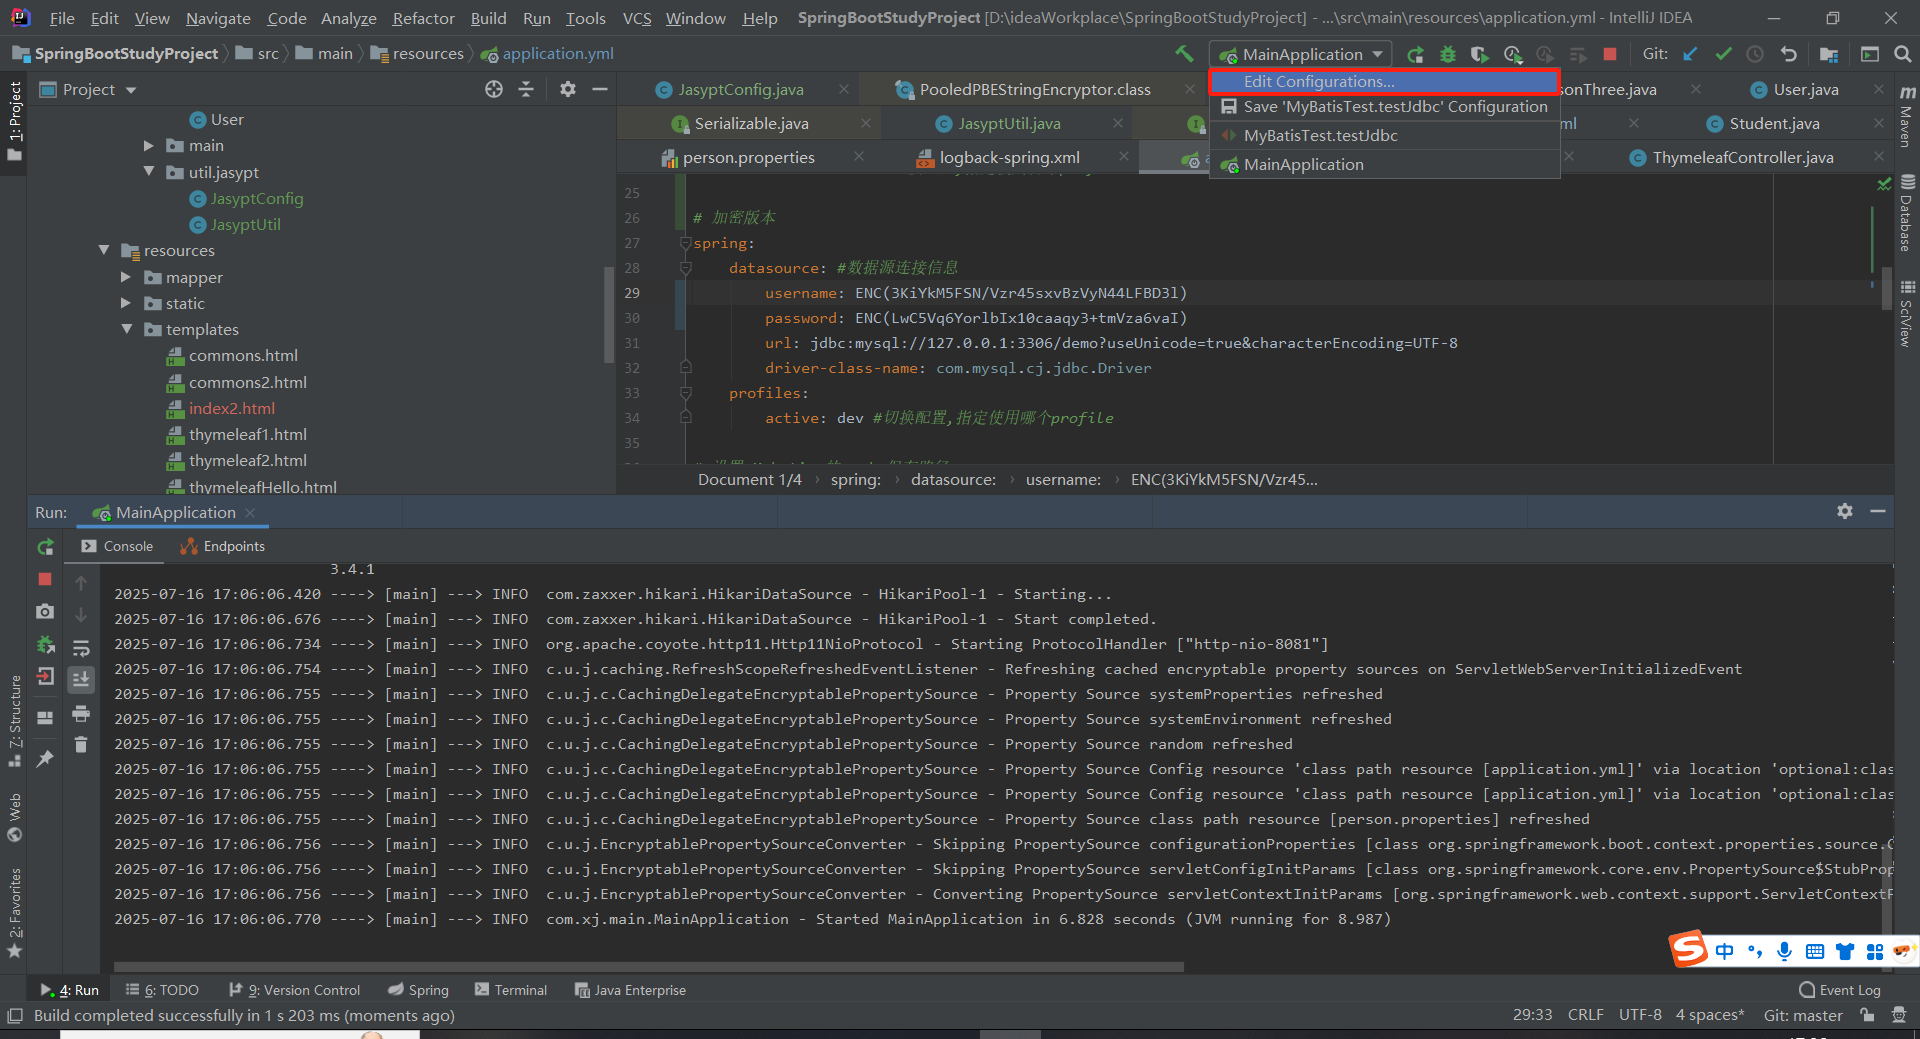Switch to the JasyptConfig.java editor tab
Viewport: 1920px width, 1039px height.
741,89
